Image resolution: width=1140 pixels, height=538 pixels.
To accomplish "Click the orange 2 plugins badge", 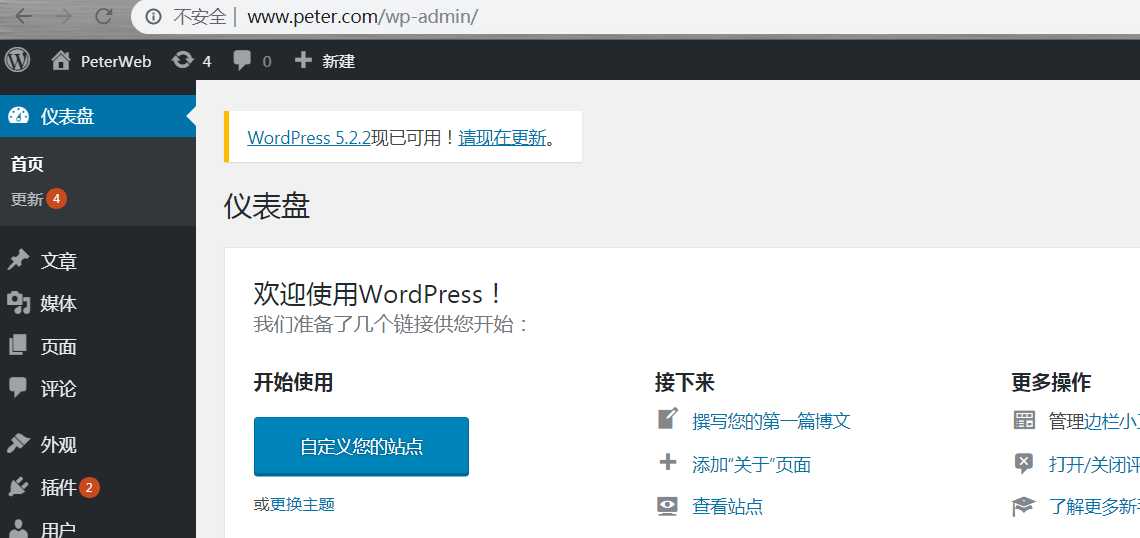I will click(x=89, y=488).
